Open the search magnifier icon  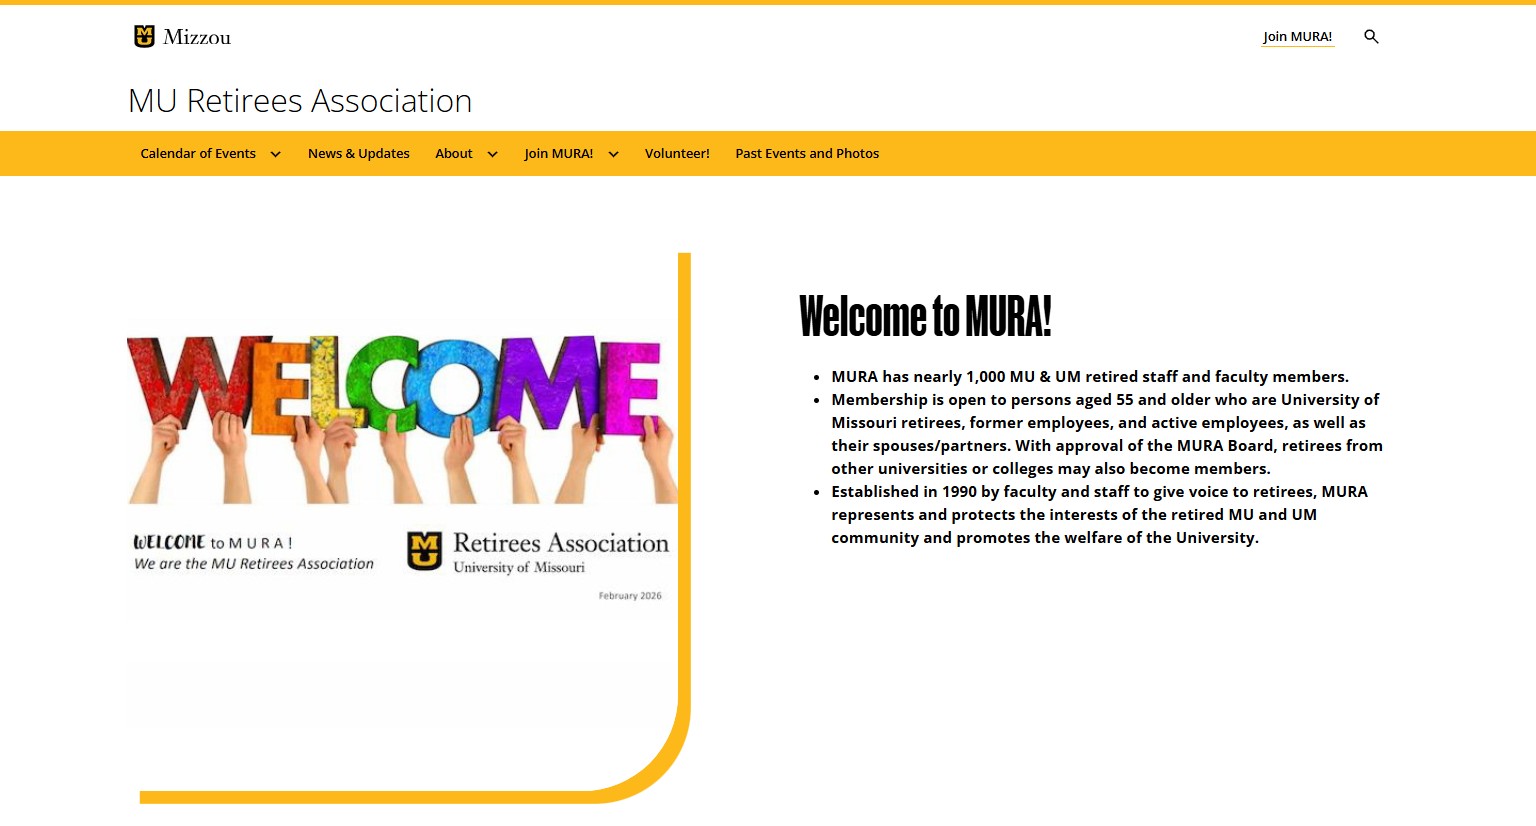[1371, 37]
